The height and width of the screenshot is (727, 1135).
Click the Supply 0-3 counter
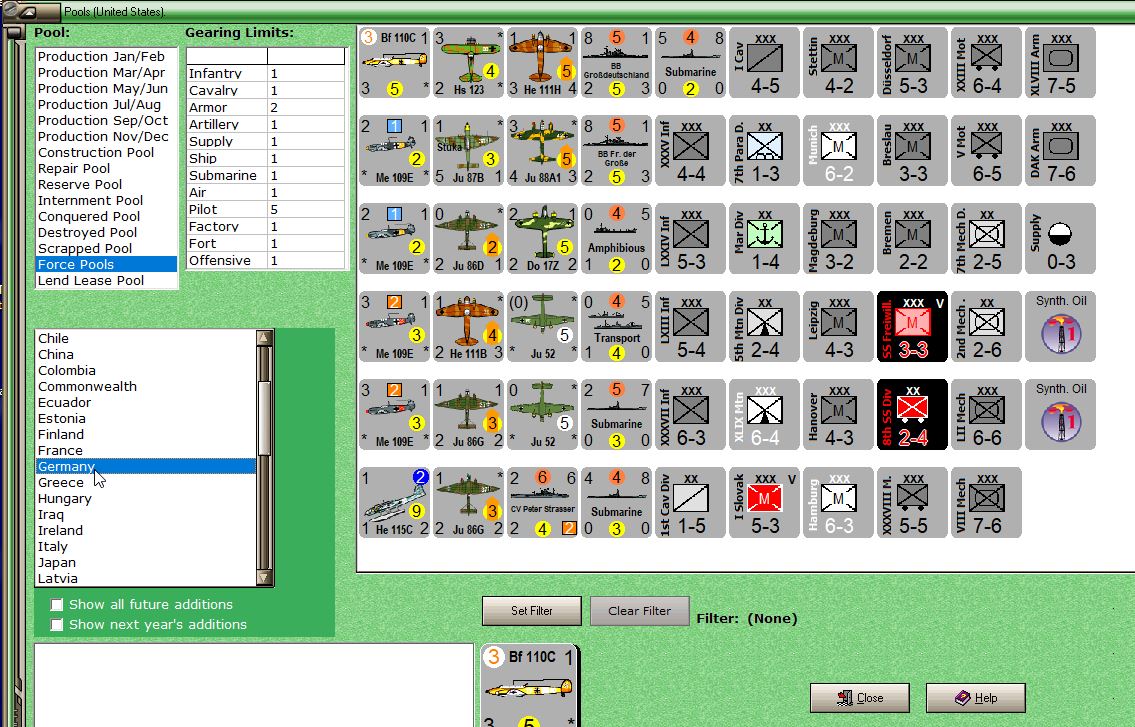(1060, 239)
